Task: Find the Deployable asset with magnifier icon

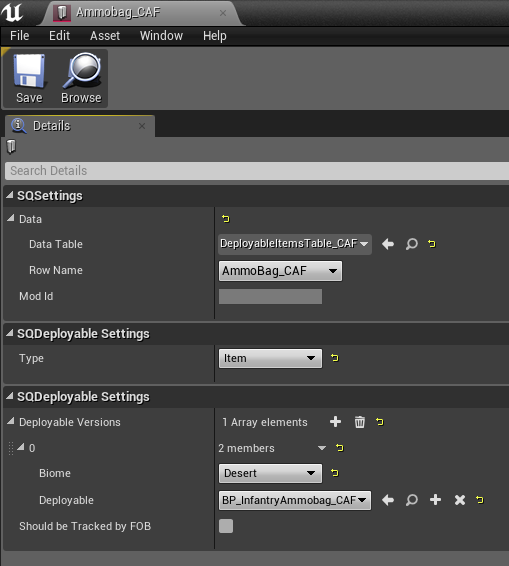Action: tap(412, 500)
